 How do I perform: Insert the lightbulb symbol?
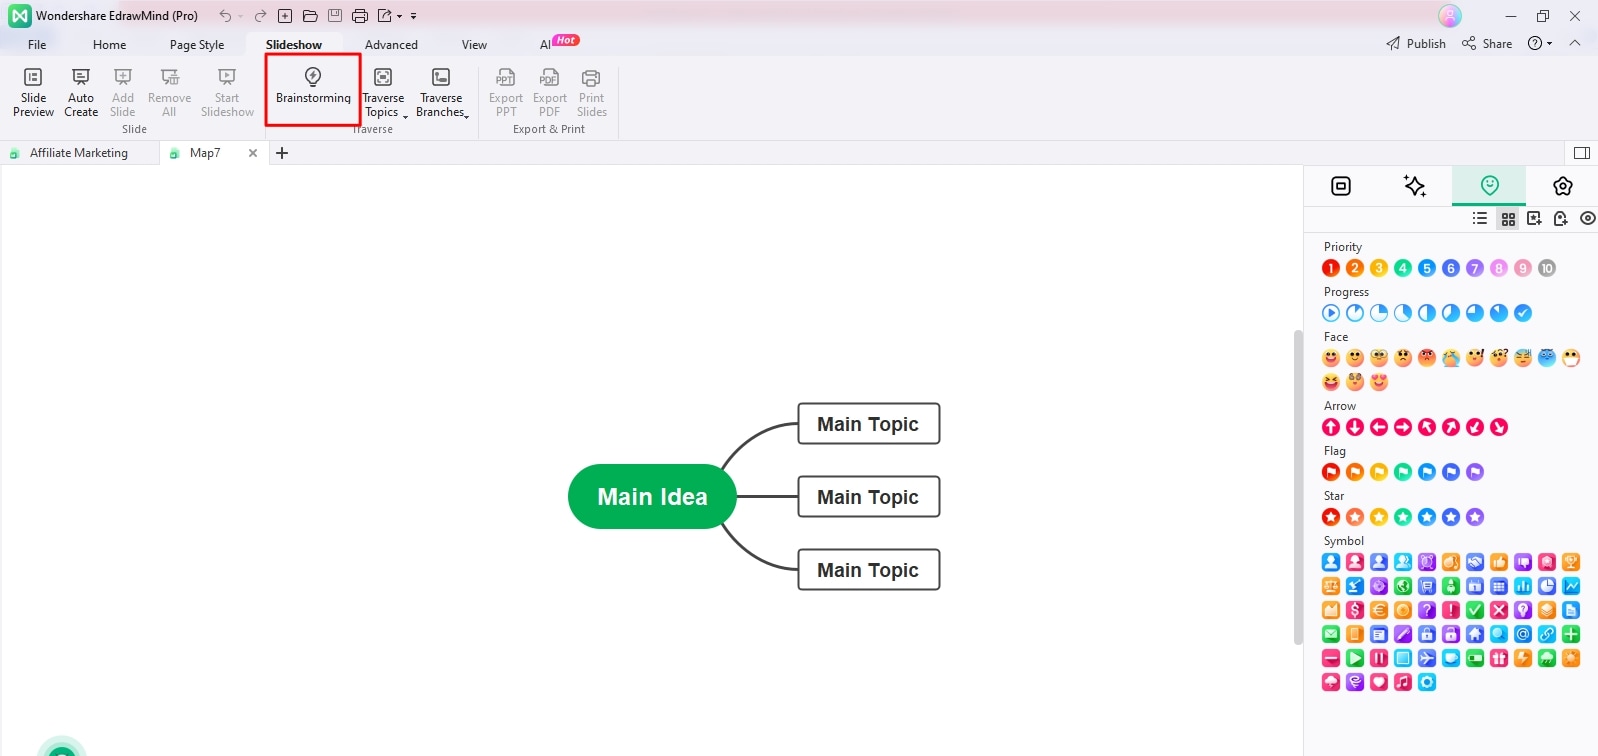1523,610
